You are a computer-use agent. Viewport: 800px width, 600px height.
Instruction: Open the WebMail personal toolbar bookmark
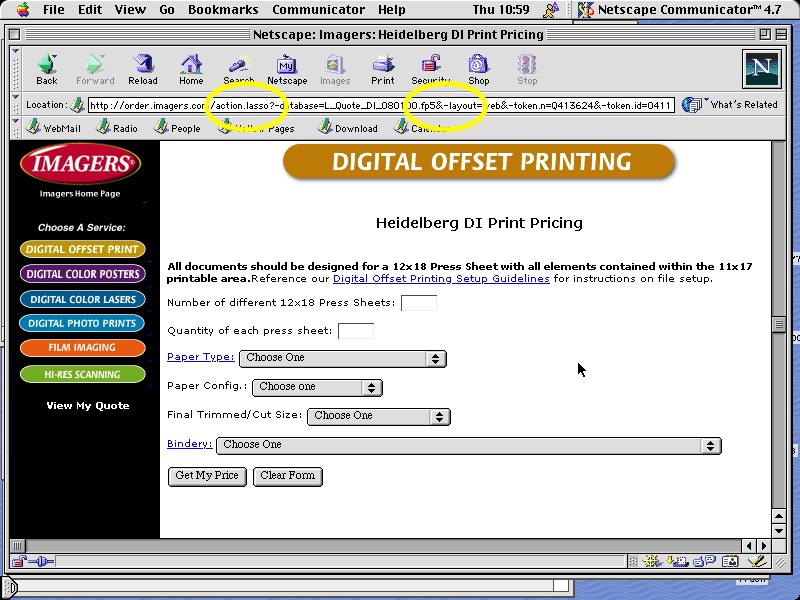click(x=54, y=128)
